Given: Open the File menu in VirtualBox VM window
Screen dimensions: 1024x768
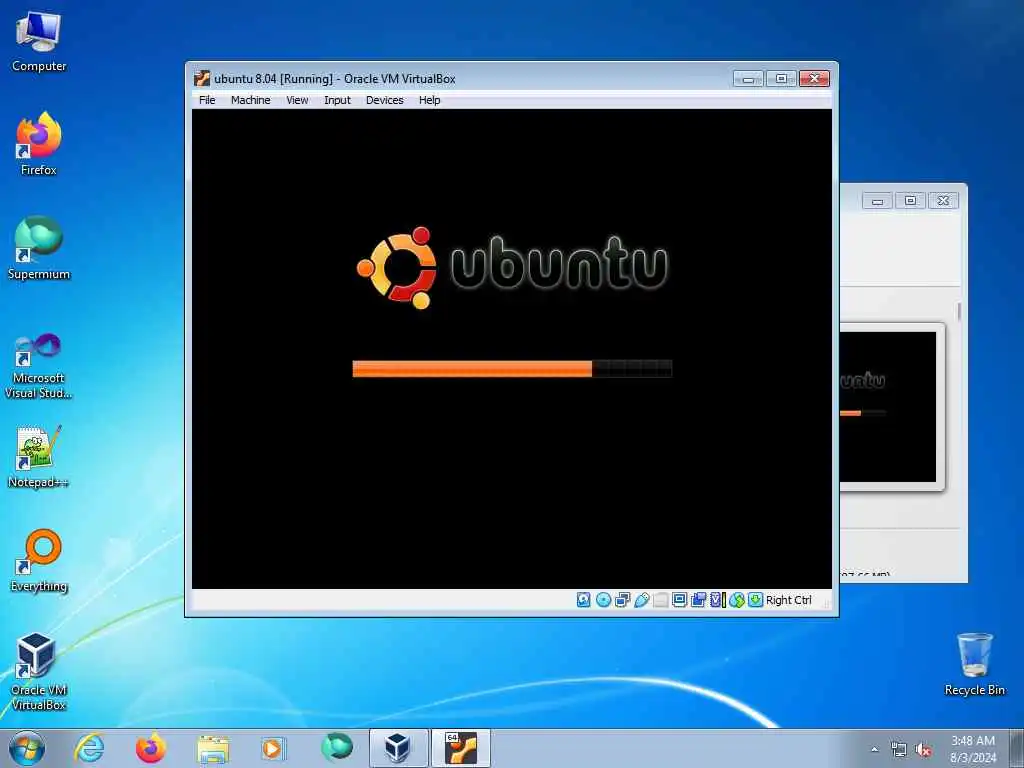Looking at the screenshot, I should (207, 100).
